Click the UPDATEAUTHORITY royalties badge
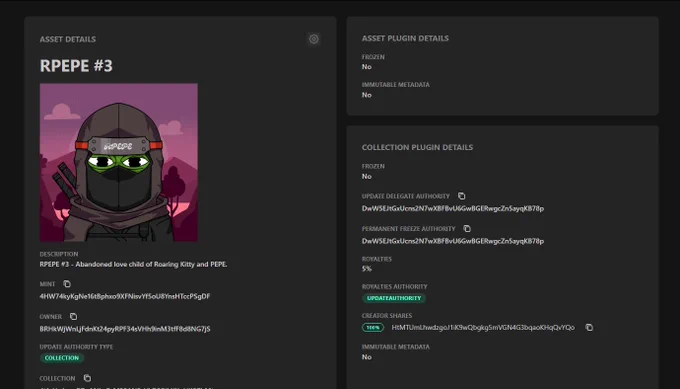This screenshot has width=680, height=389. pos(394,298)
